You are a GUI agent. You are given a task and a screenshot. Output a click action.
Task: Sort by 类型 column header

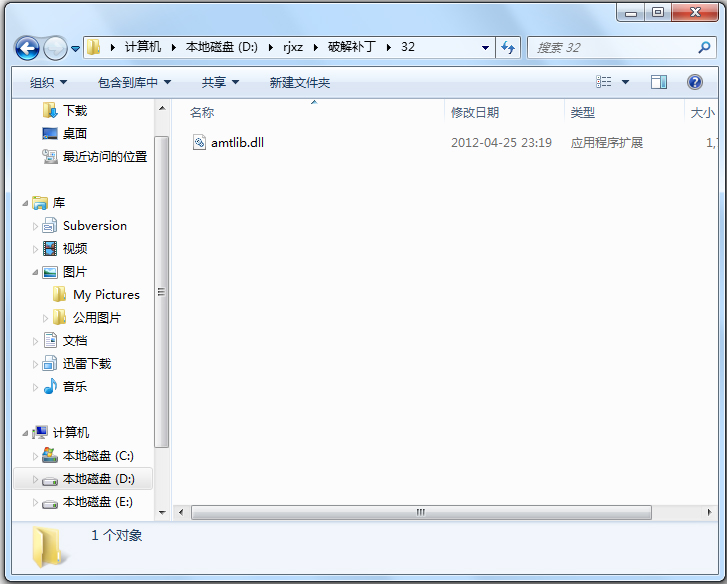583,112
